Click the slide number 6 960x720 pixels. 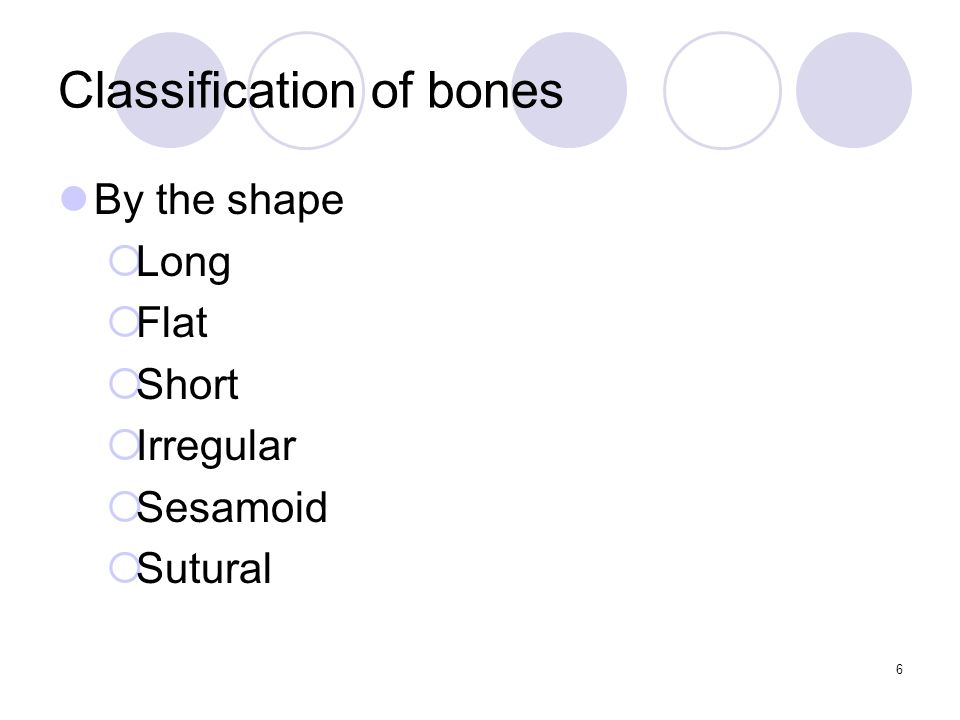click(x=899, y=669)
